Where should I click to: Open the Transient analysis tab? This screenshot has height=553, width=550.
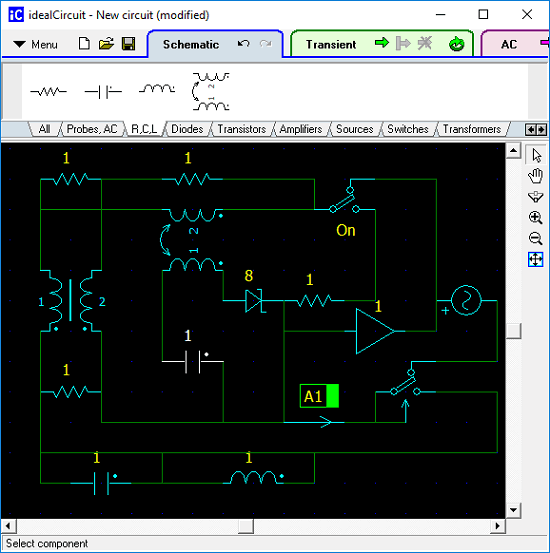point(331,44)
